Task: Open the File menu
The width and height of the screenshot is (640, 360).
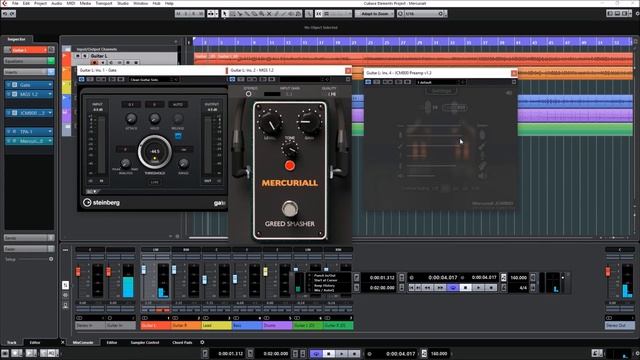Action: pos(15,3)
